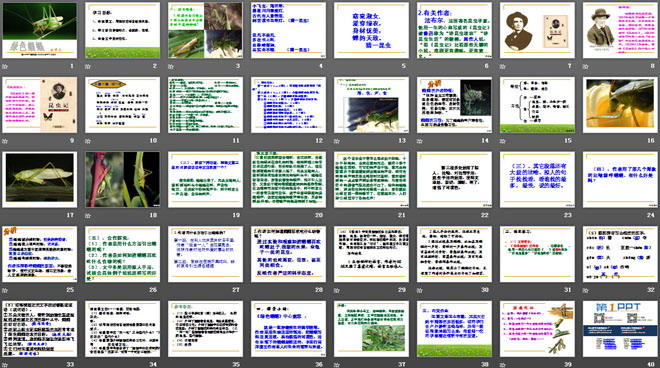Screen dimensions: 660x368
Task: Click the animation star beneath slide 32
Action: (585, 290)
